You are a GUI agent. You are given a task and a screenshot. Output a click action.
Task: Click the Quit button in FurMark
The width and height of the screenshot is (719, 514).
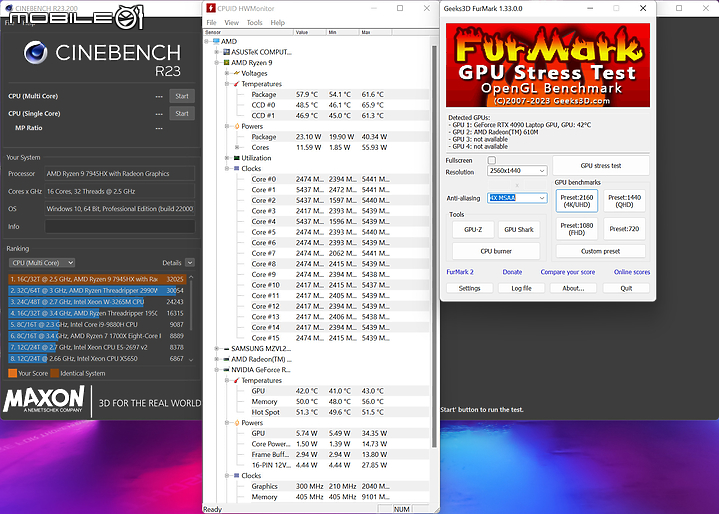click(x=626, y=288)
